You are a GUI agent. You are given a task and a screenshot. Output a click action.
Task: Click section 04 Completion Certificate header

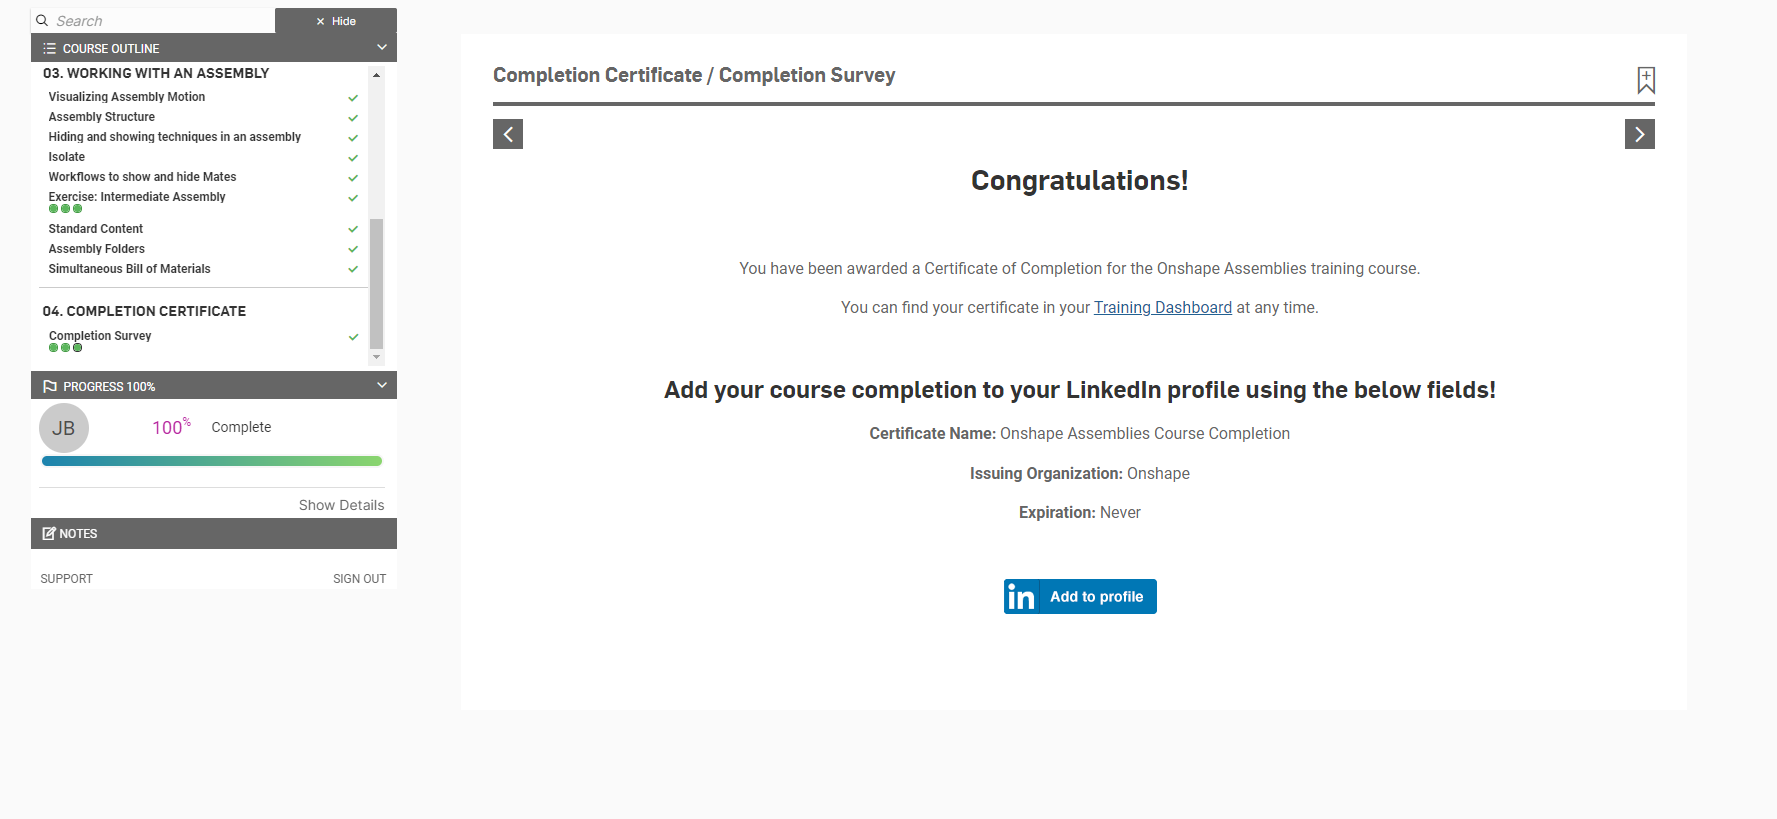(x=144, y=311)
